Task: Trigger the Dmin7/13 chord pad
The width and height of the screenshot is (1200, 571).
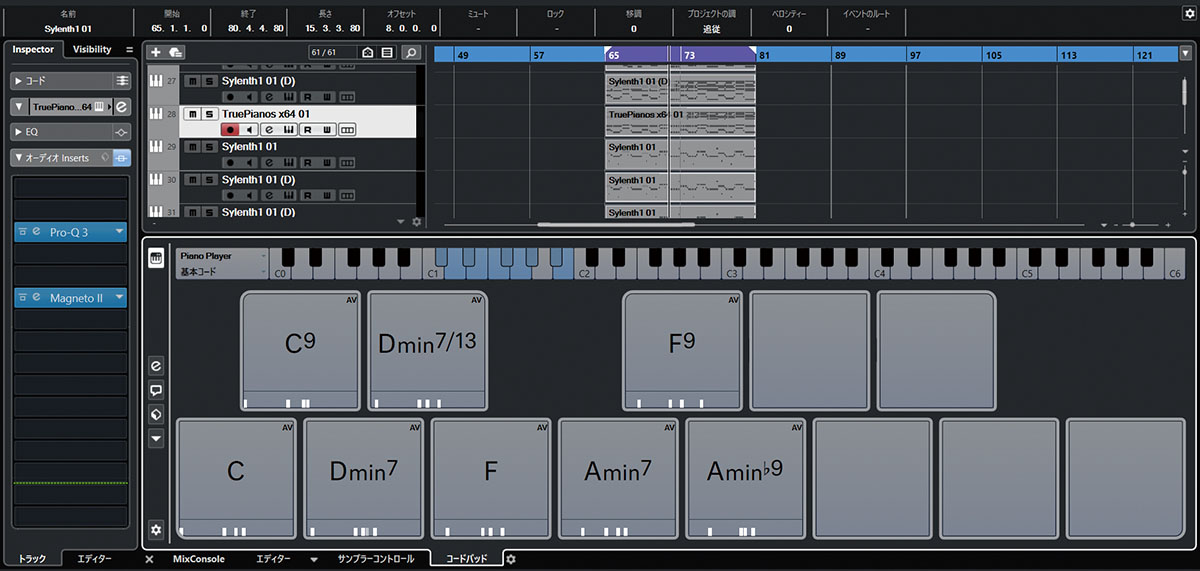Action: point(427,350)
